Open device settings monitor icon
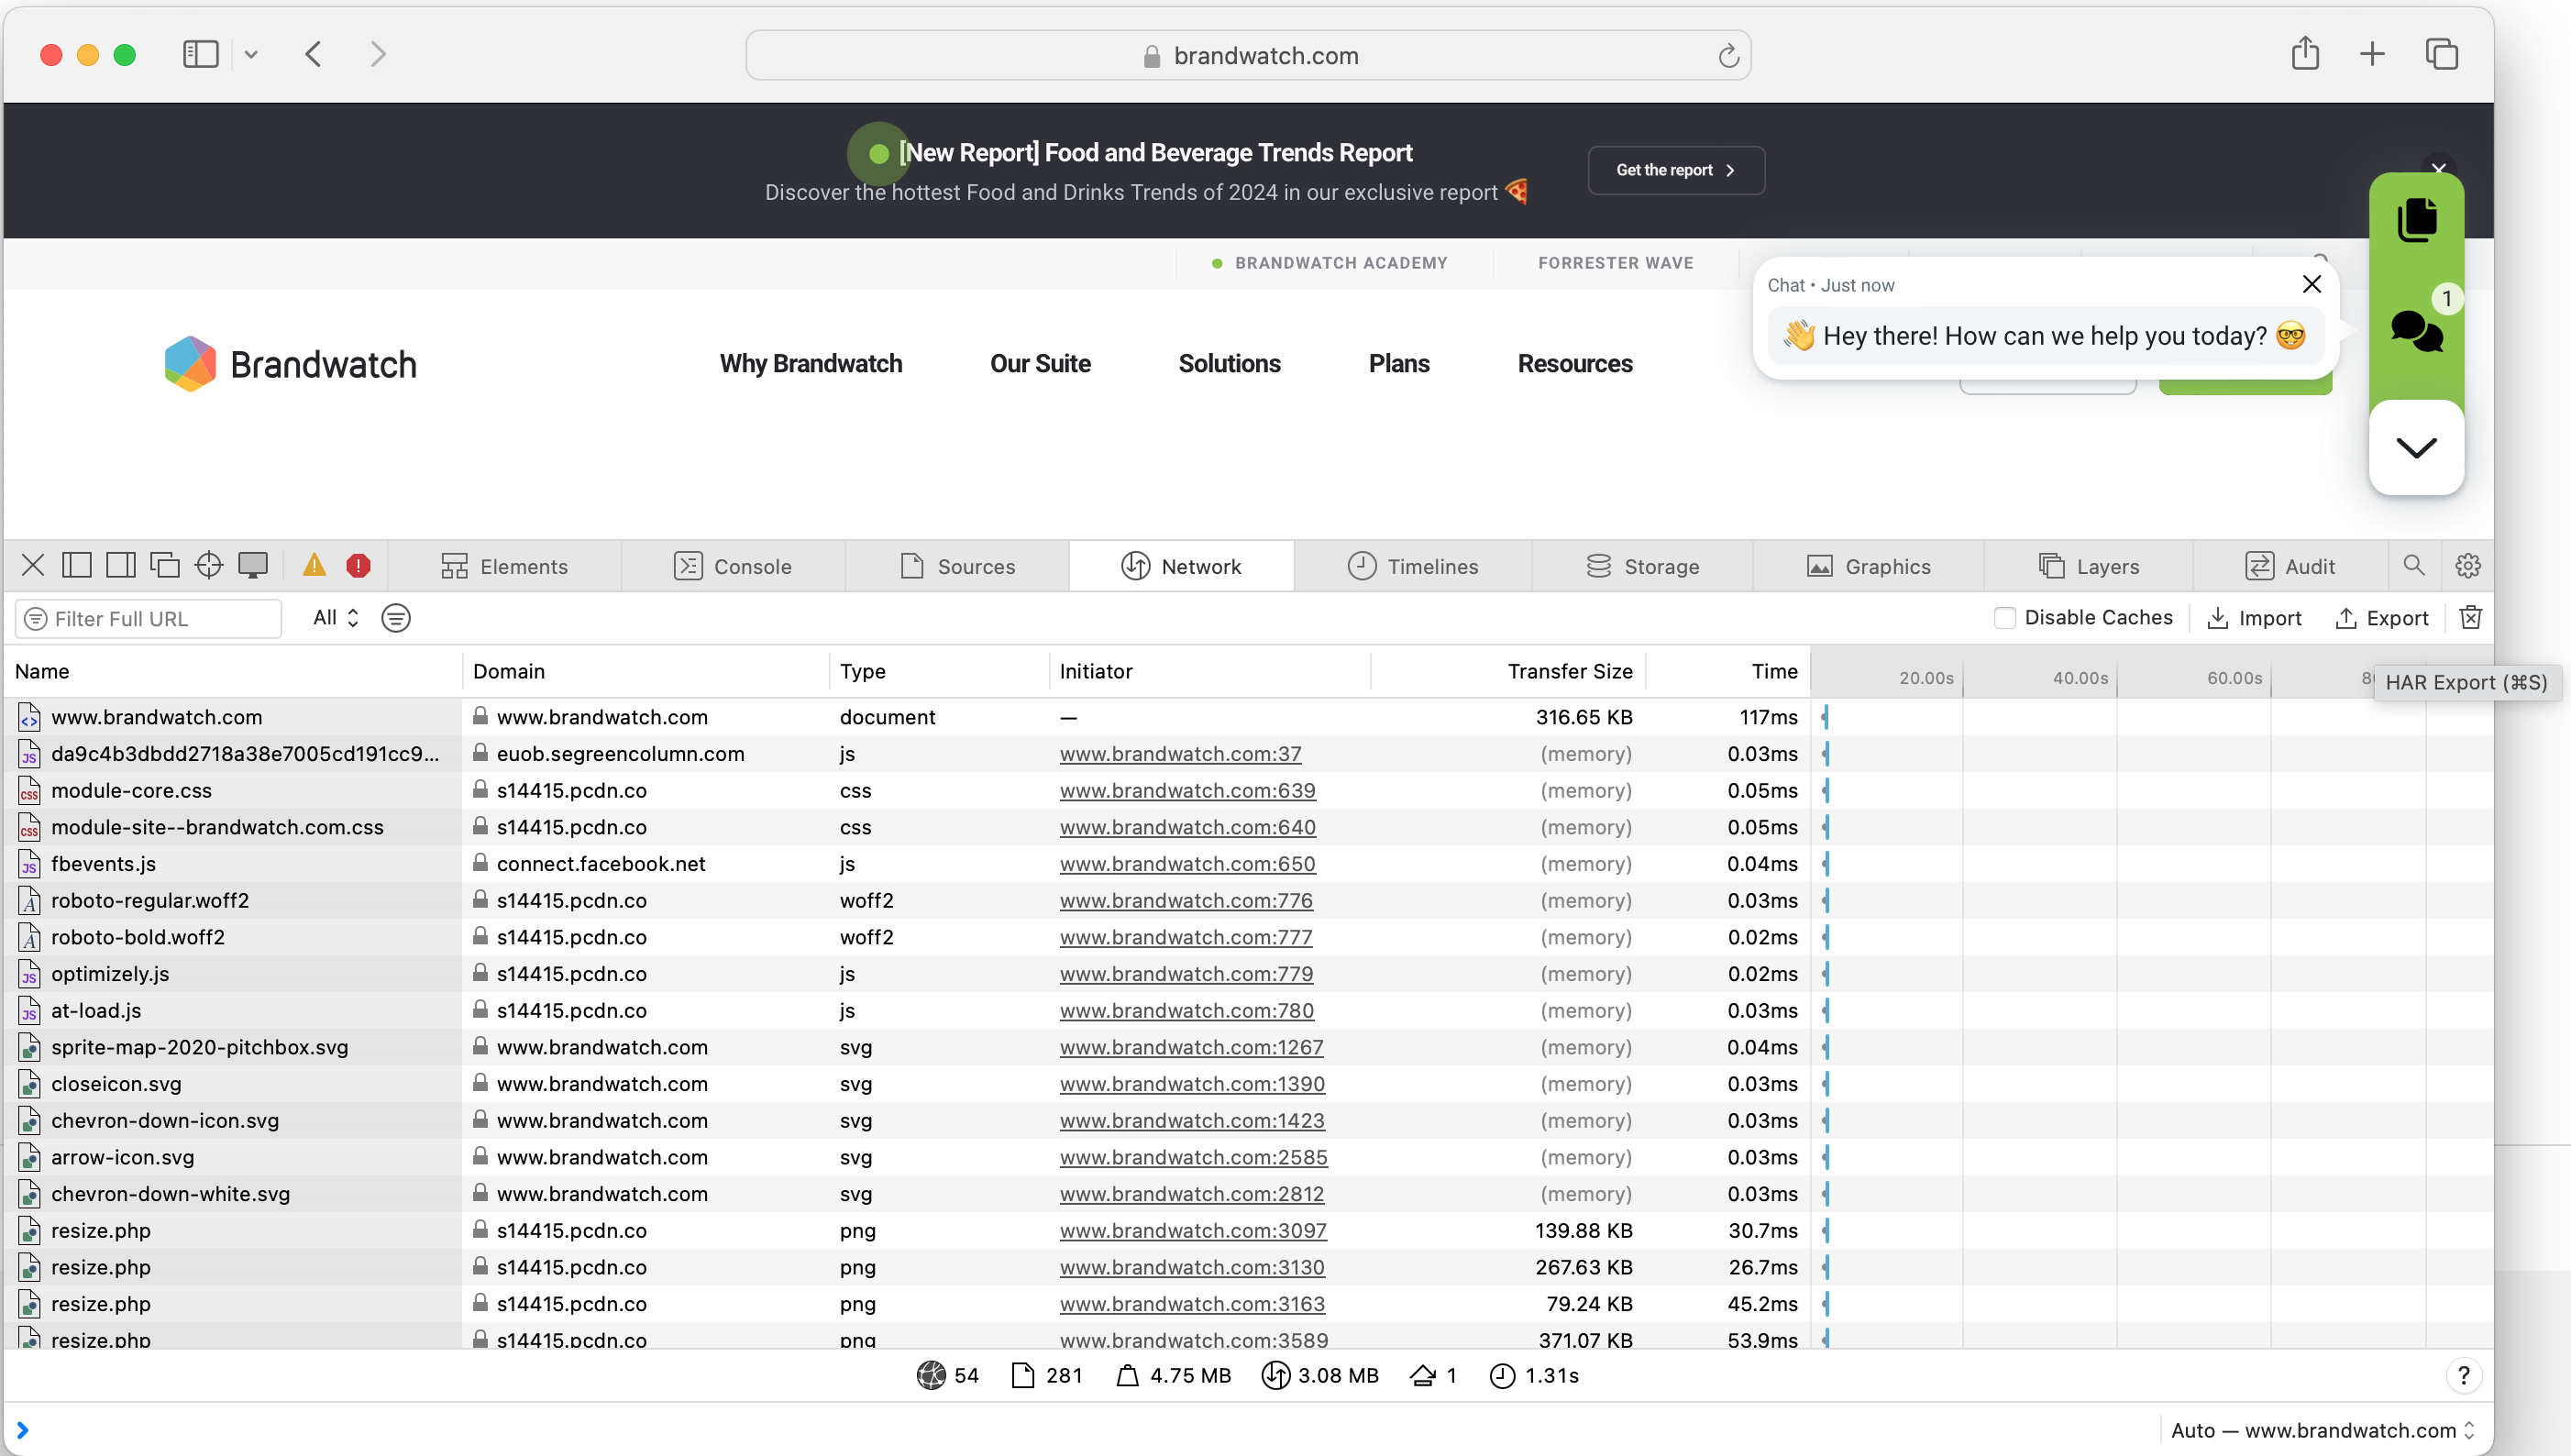Screen dimensions: 2571x1456 253,566
